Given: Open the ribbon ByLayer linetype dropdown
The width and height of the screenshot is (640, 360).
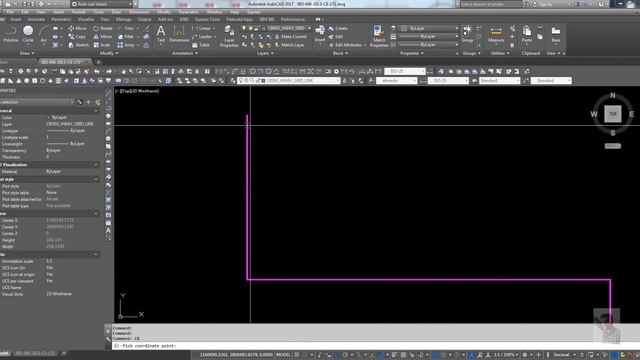Looking at the screenshot, I should (428, 44).
